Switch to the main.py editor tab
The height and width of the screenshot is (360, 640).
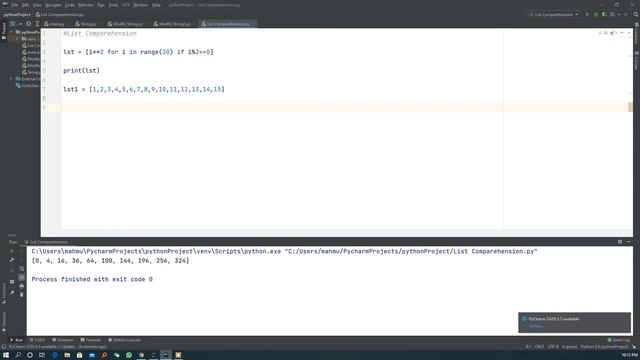(x=55, y=24)
